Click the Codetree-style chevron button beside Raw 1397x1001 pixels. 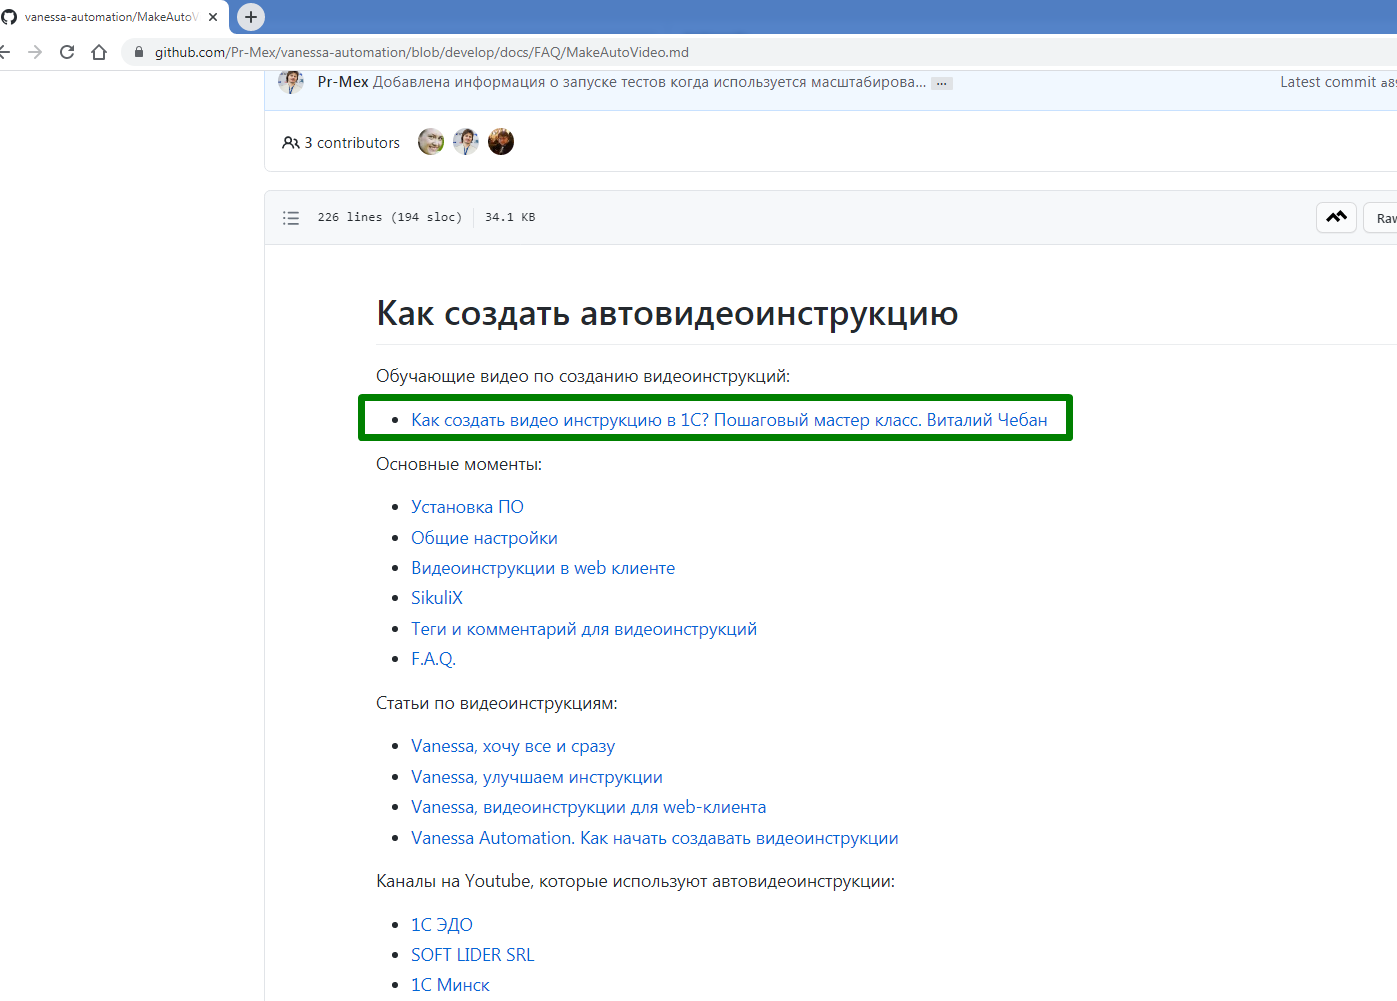coord(1336,217)
